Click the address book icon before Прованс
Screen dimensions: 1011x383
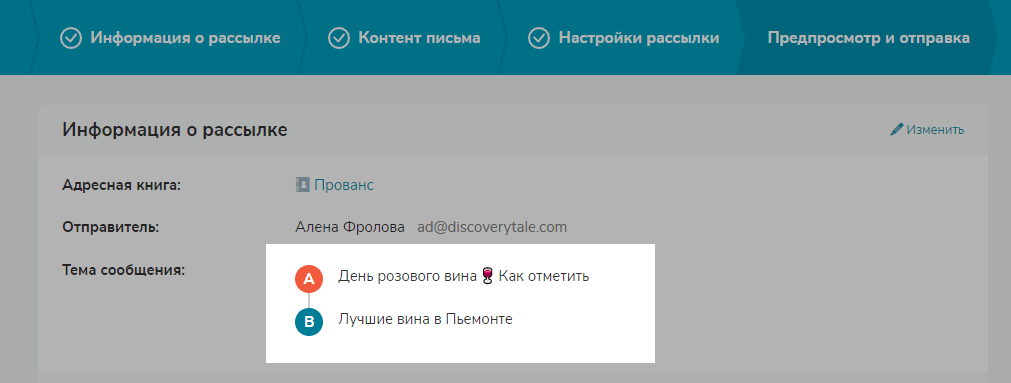[x=302, y=185]
